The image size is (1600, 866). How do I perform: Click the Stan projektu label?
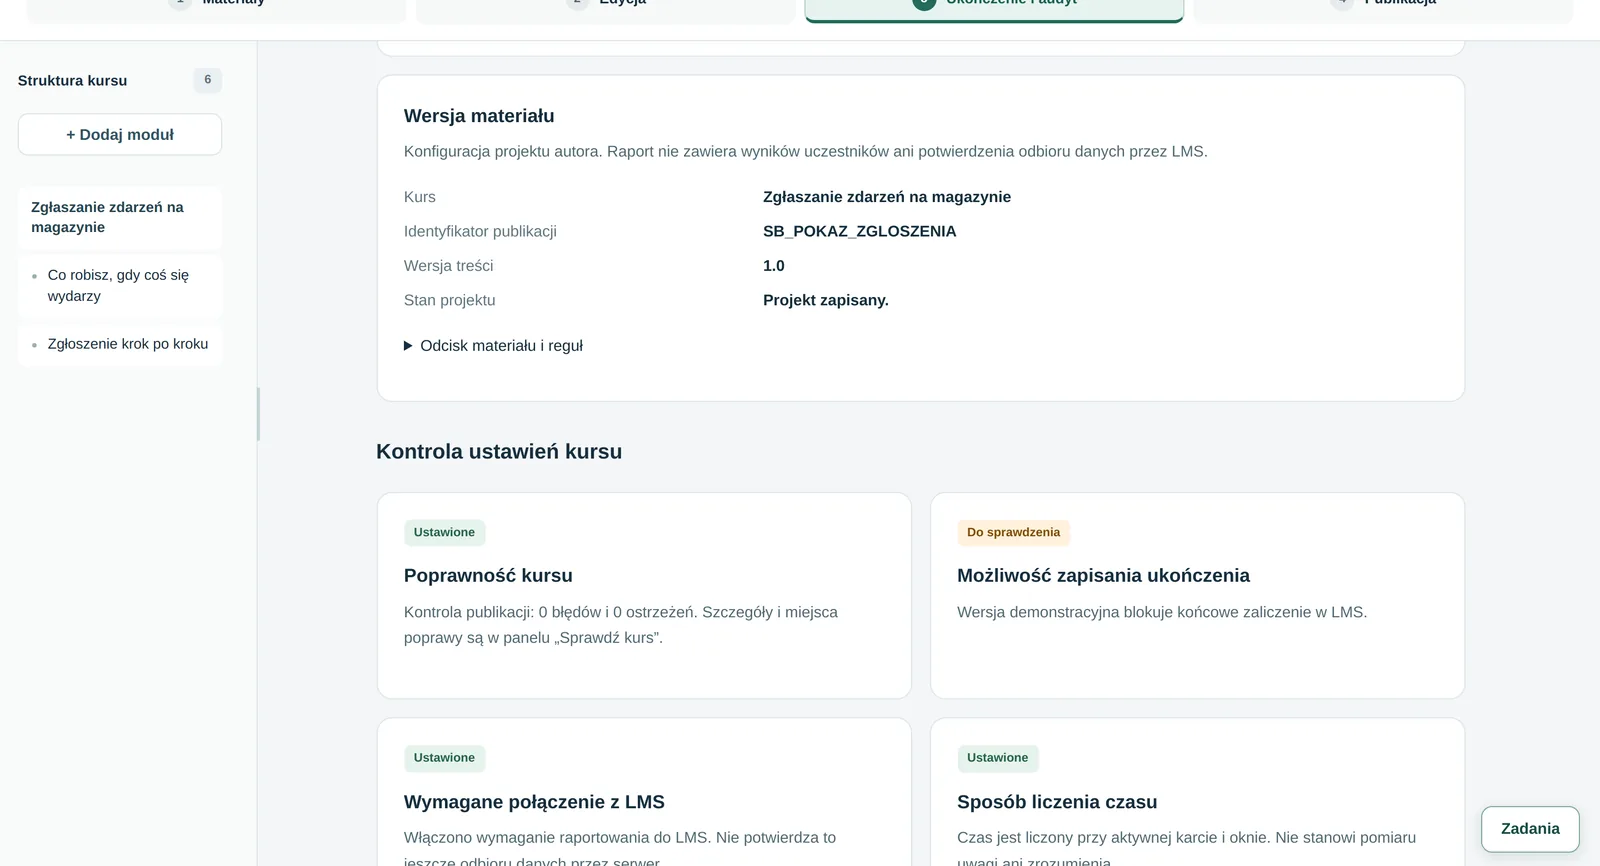[x=450, y=300]
